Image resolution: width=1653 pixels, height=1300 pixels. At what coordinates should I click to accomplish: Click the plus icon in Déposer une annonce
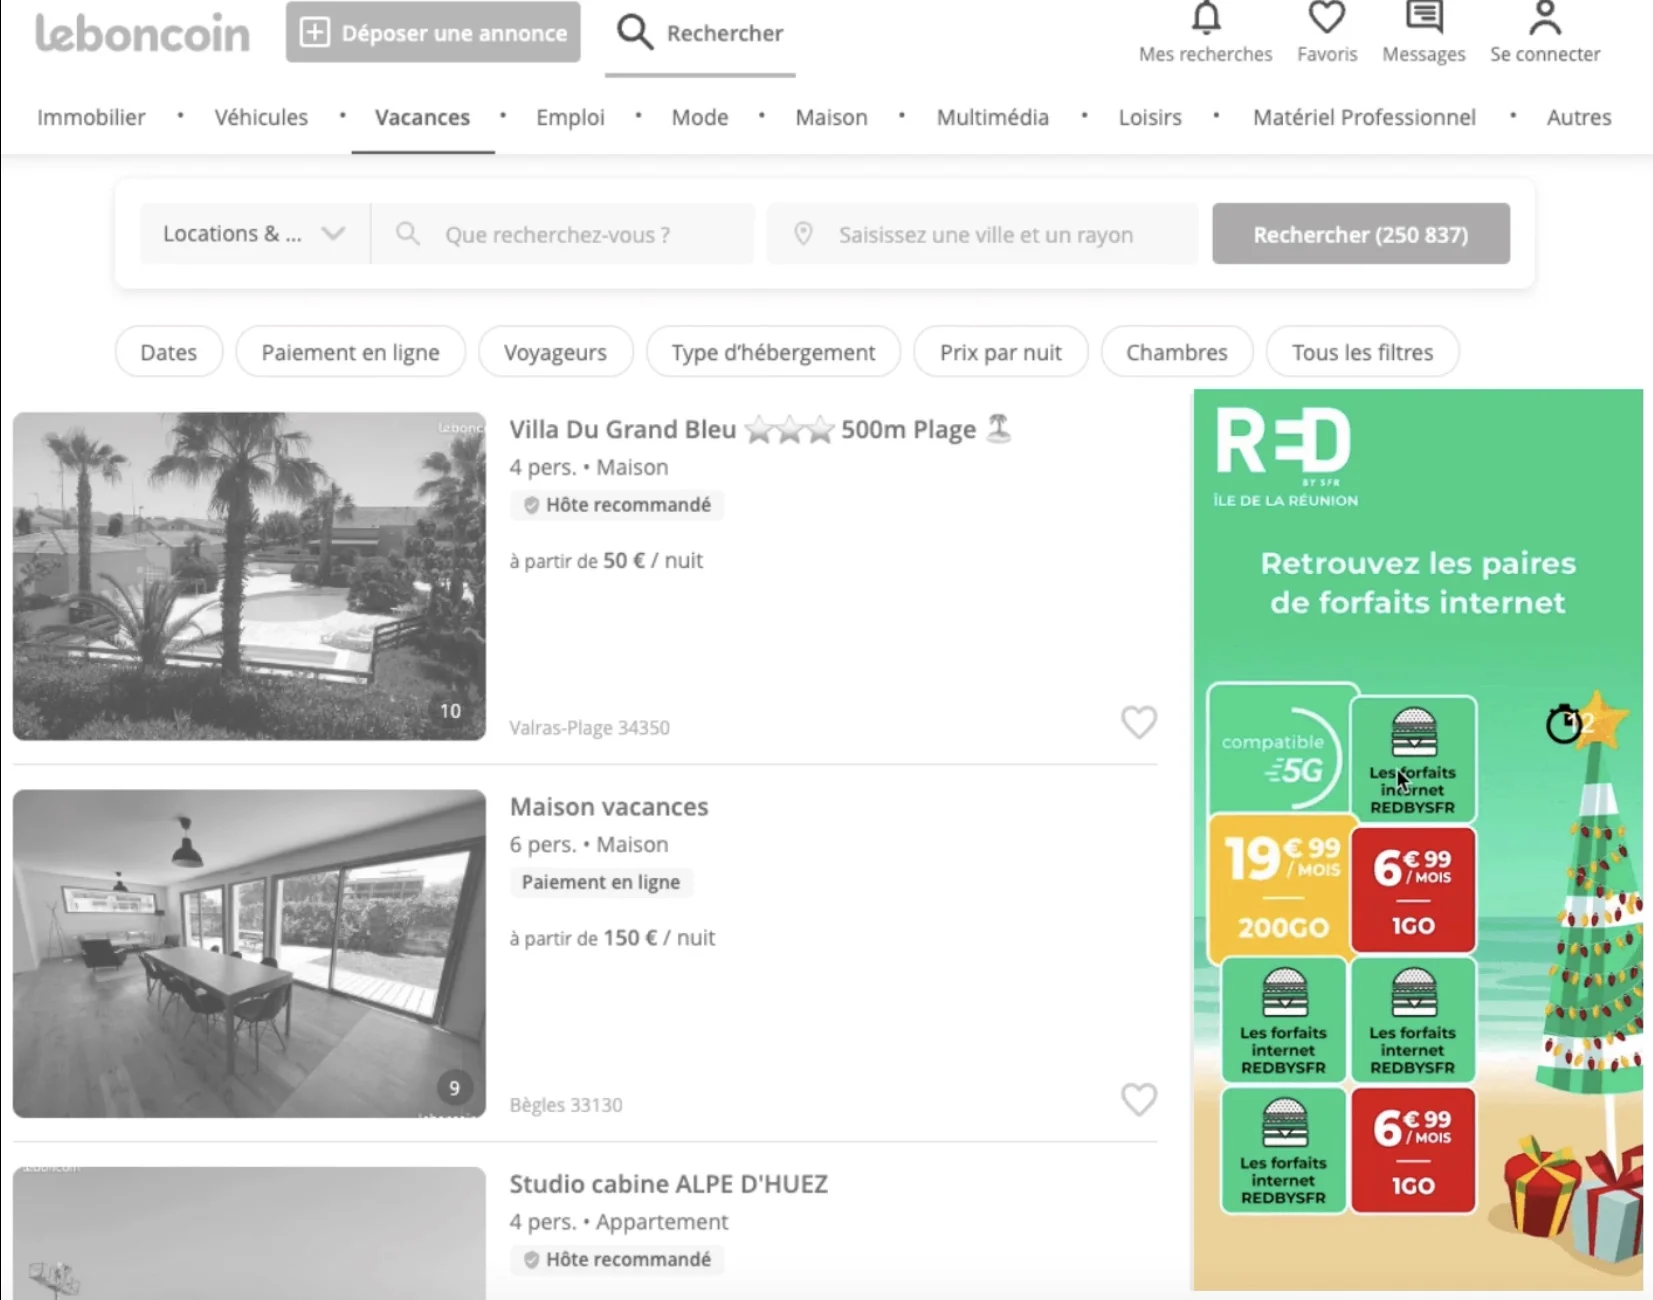tap(315, 32)
